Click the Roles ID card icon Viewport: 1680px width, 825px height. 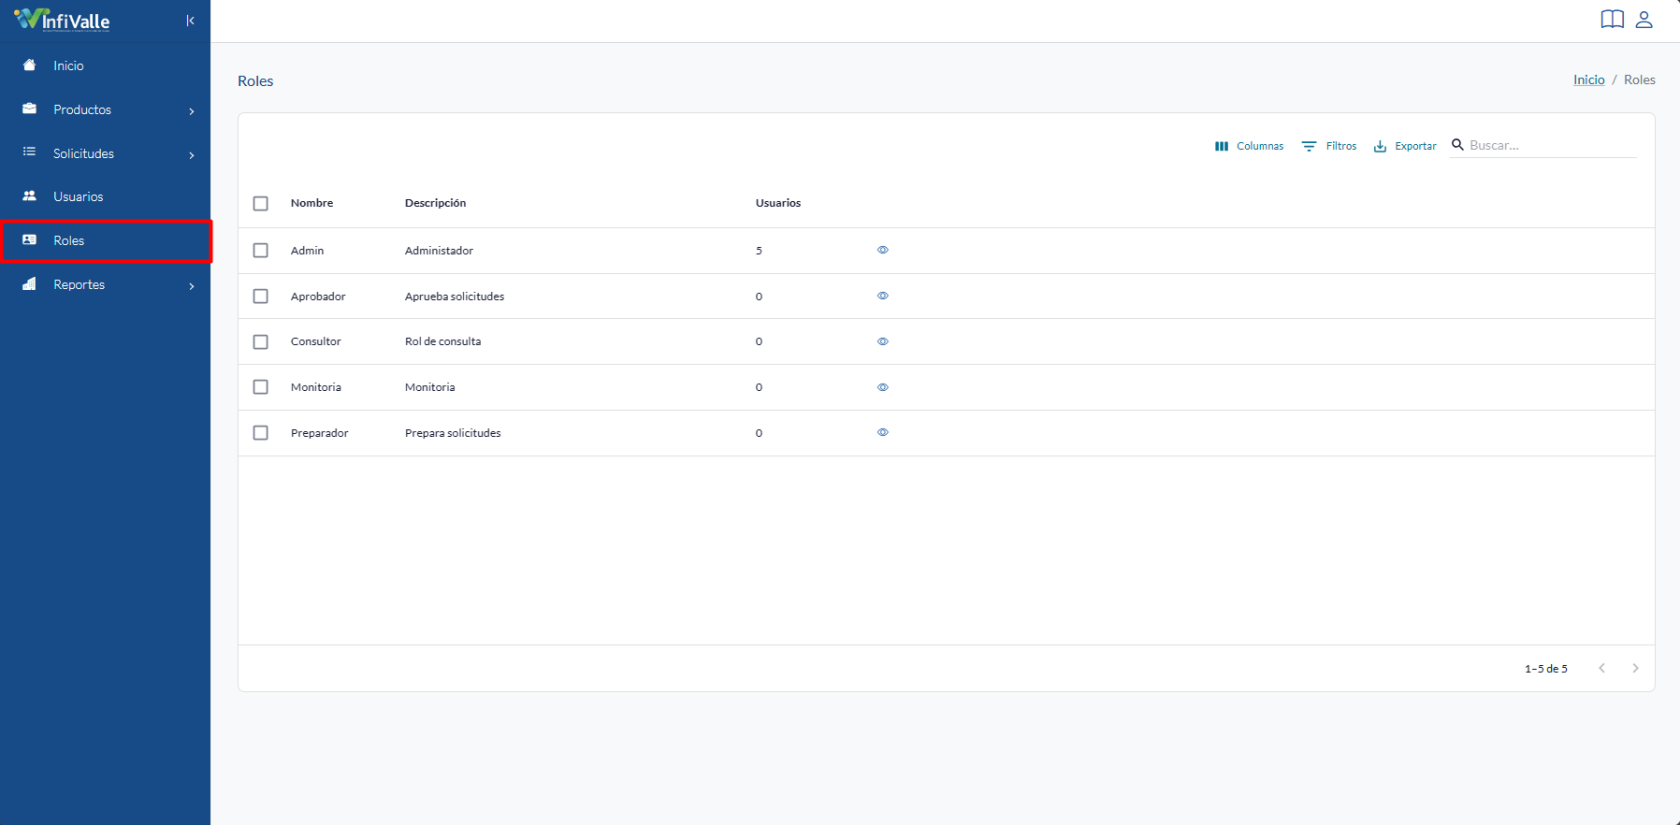[x=29, y=240]
